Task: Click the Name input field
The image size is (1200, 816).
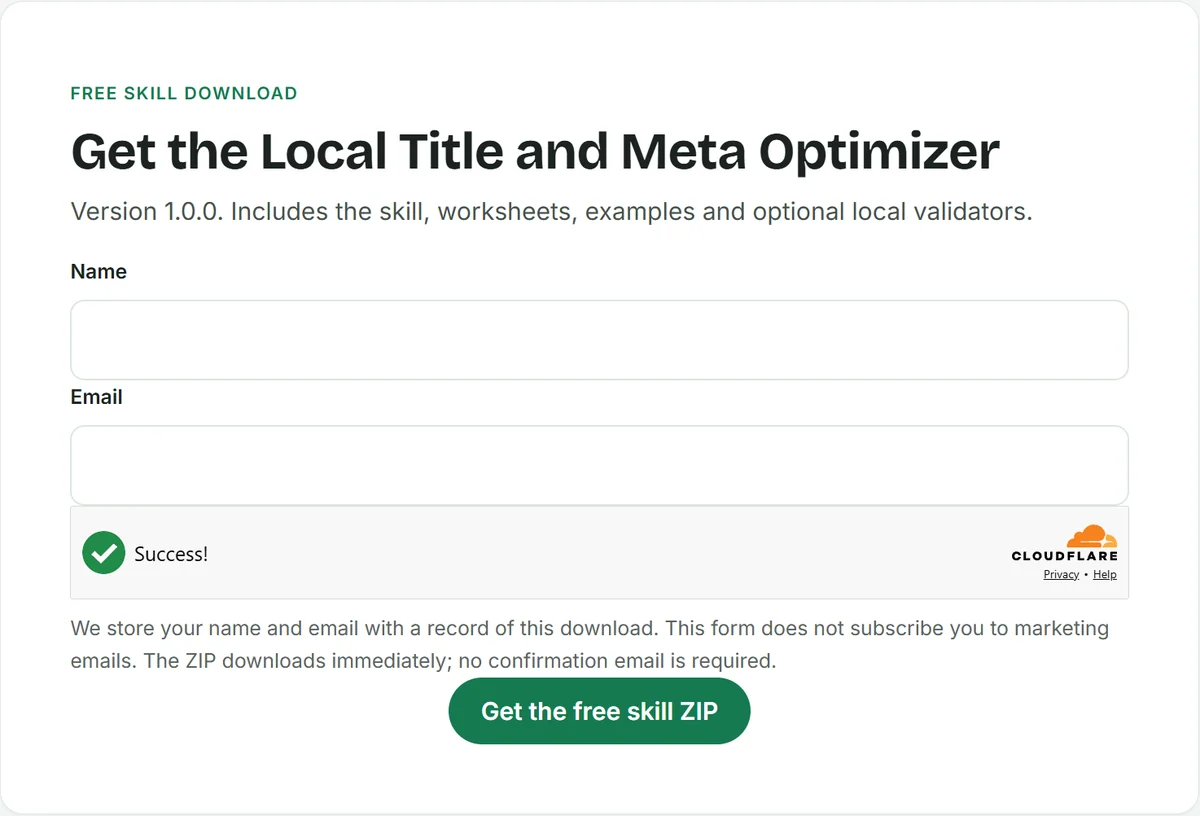Action: coord(599,340)
